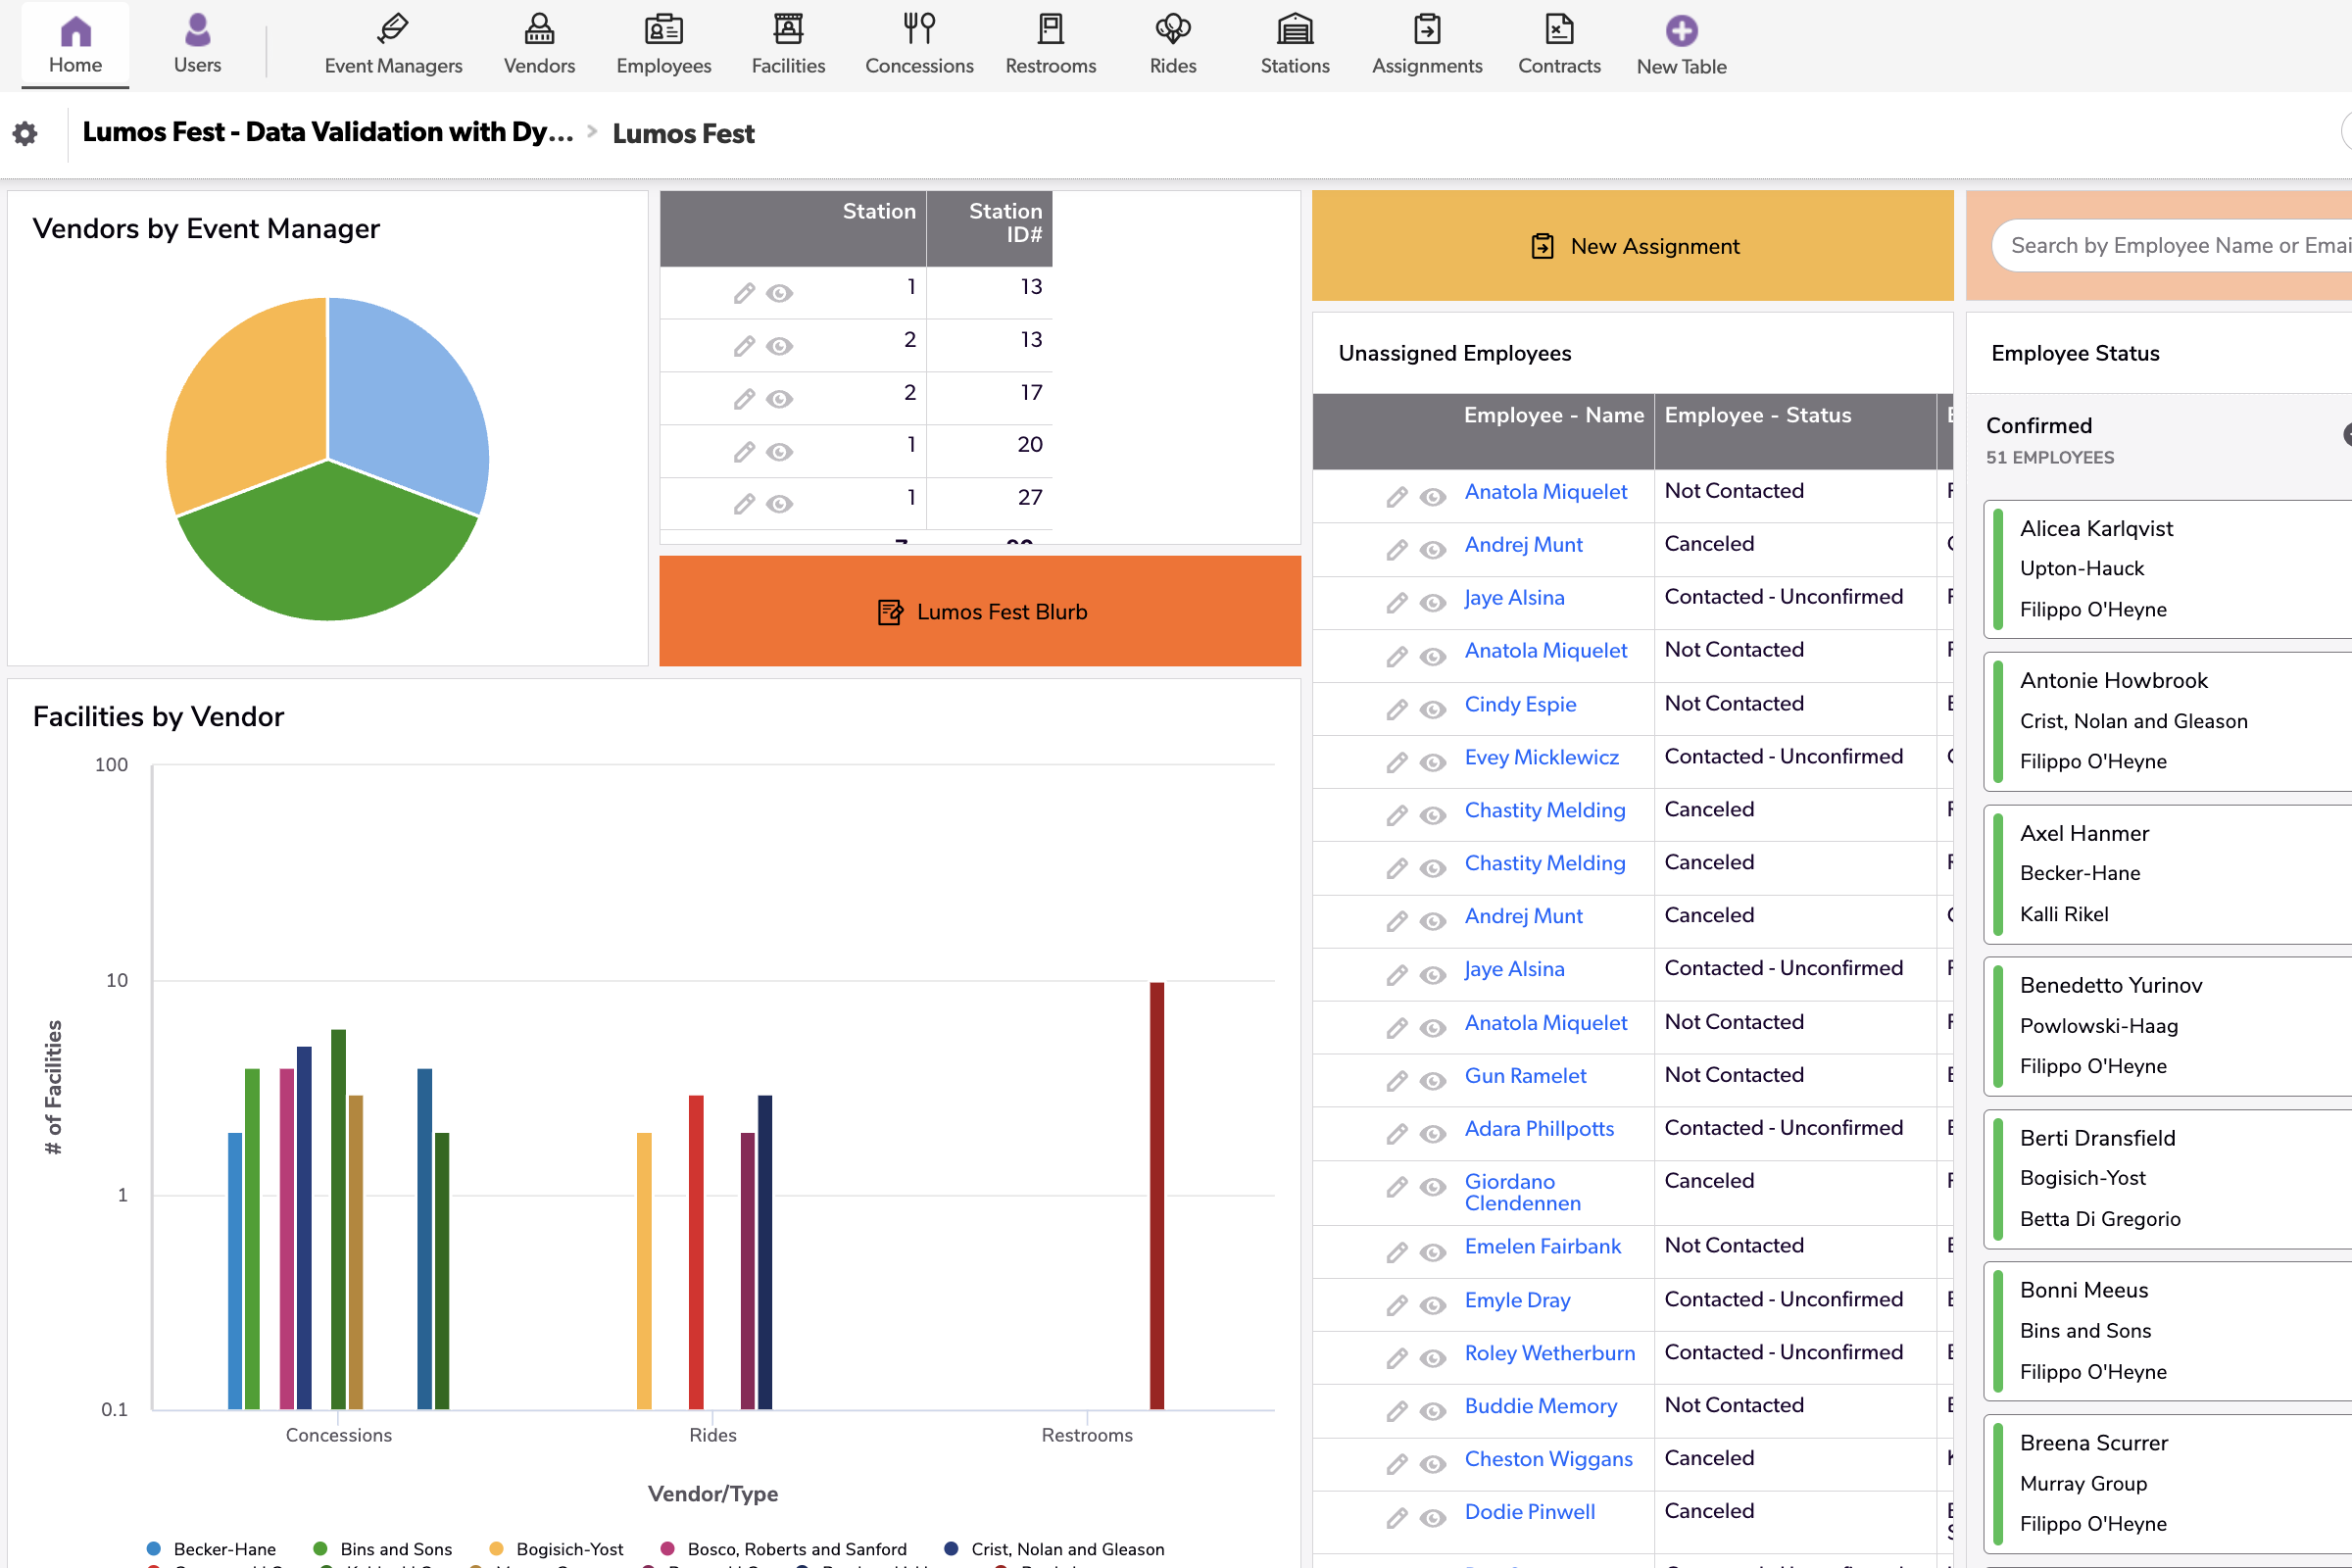Create a New Table

pos(1681,42)
